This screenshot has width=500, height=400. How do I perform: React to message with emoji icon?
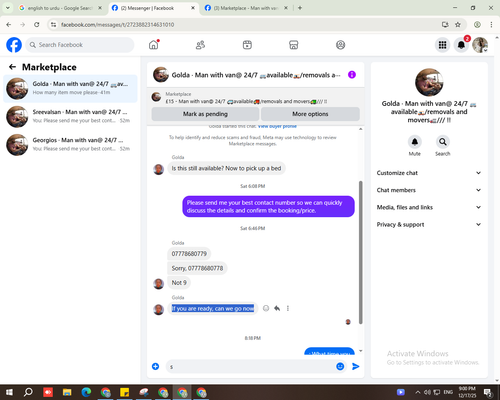(x=266, y=308)
